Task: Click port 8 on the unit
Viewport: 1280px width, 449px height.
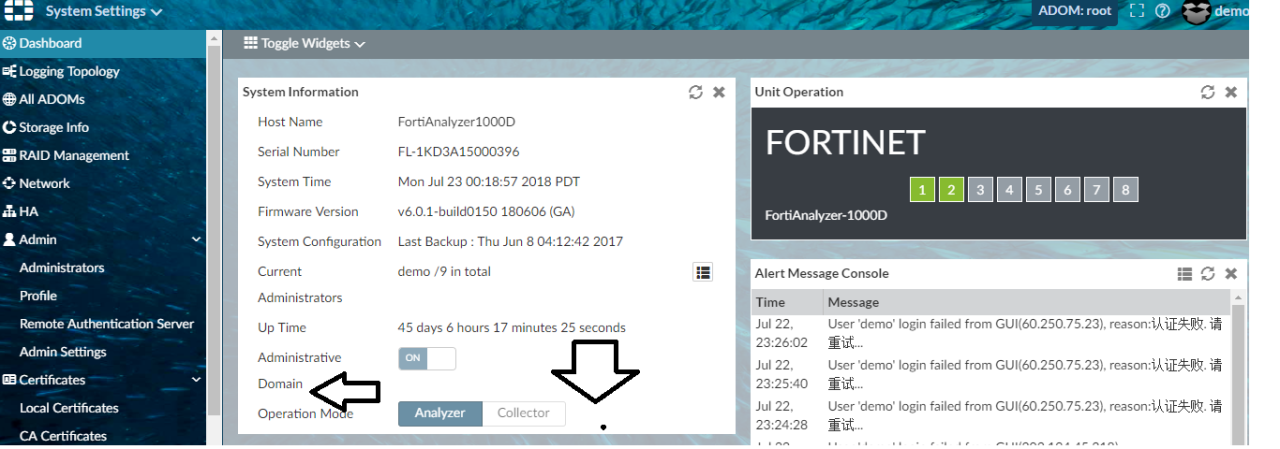Action: pos(1125,190)
